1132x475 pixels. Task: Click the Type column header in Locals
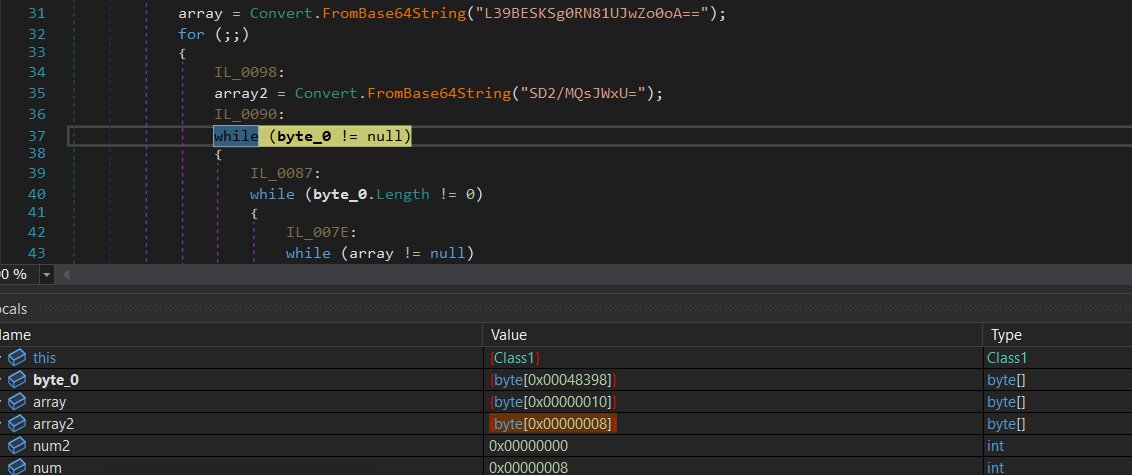point(1005,335)
